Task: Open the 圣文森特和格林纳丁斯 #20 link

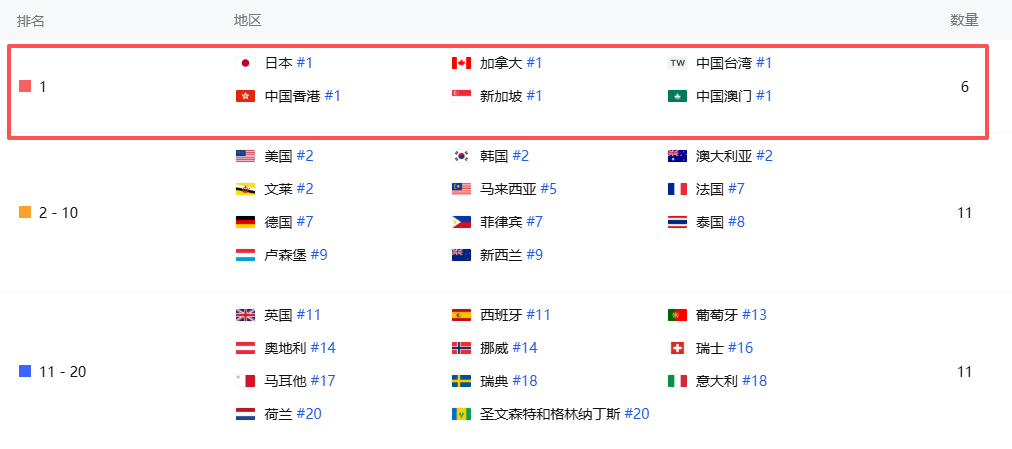Action: (636, 414)
